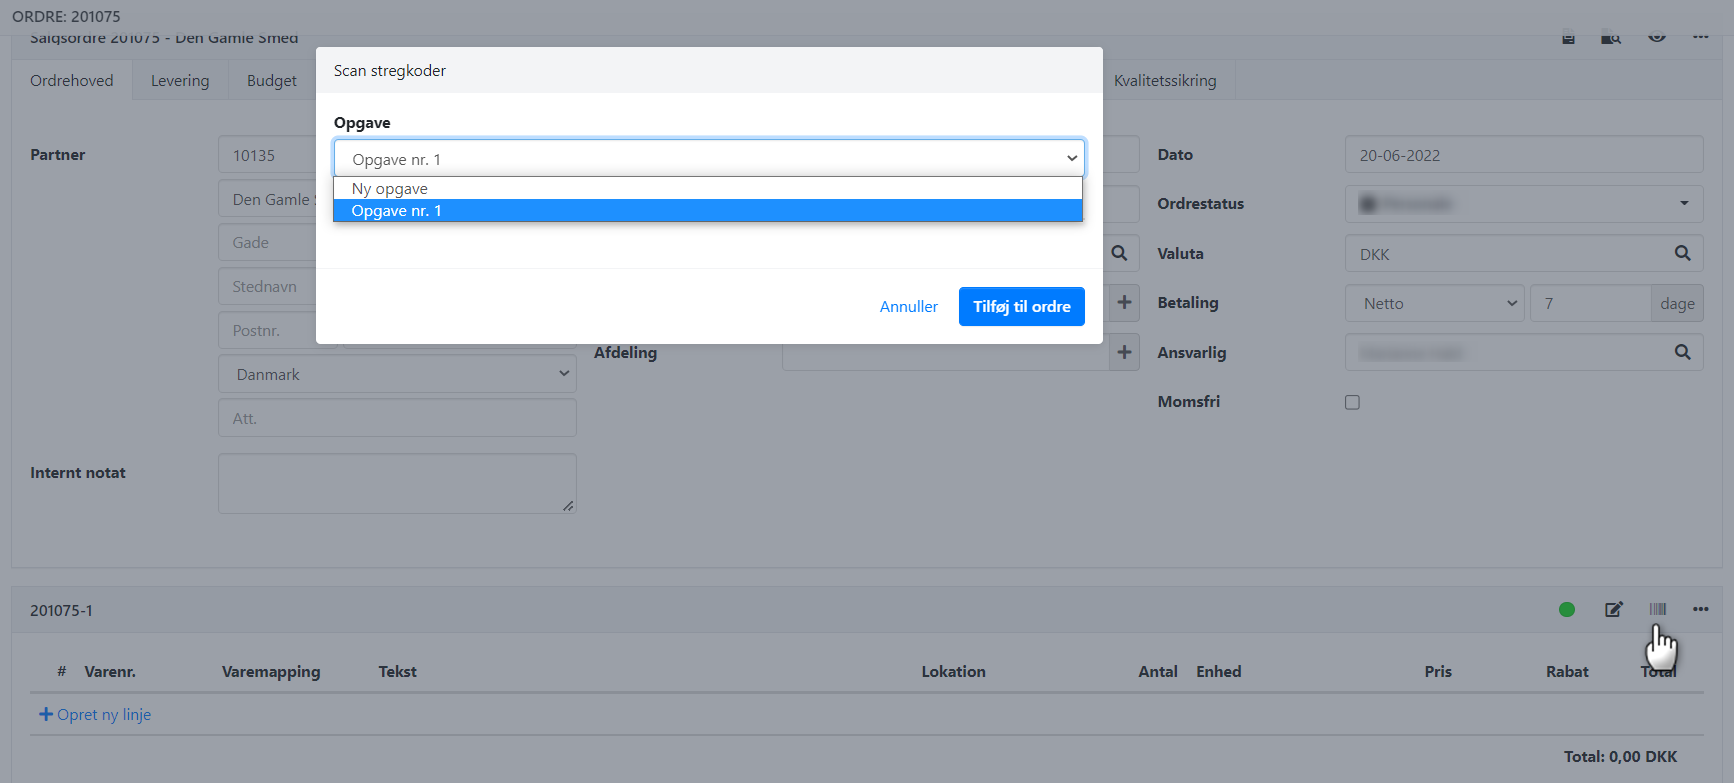
Task: Click the document preview search icon at top
Action: 1611,38
